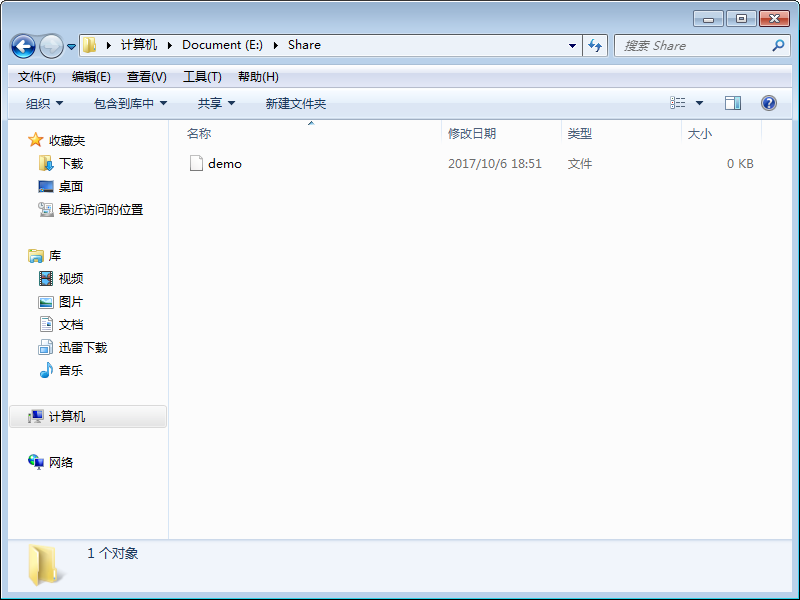Open Explorer help via blue question mark
This screenshot has height=600, width=800.
[x=766, y=102]
